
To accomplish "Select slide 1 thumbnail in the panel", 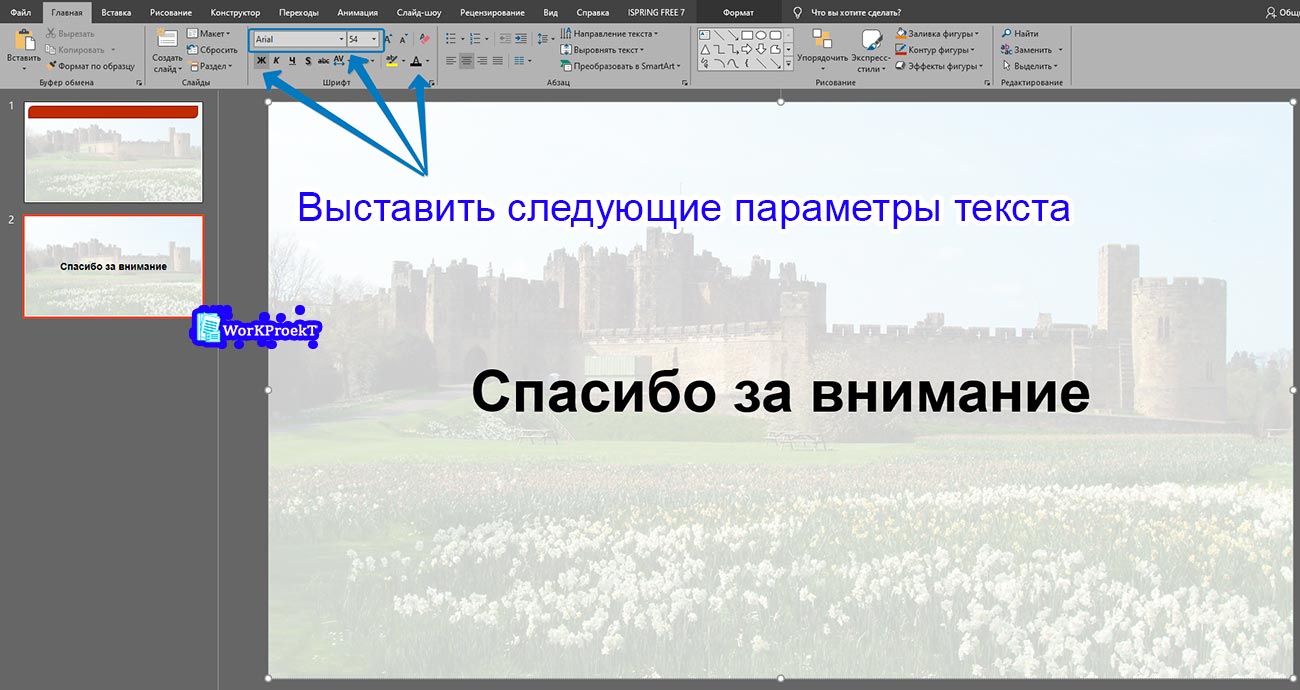I will 113,151.
